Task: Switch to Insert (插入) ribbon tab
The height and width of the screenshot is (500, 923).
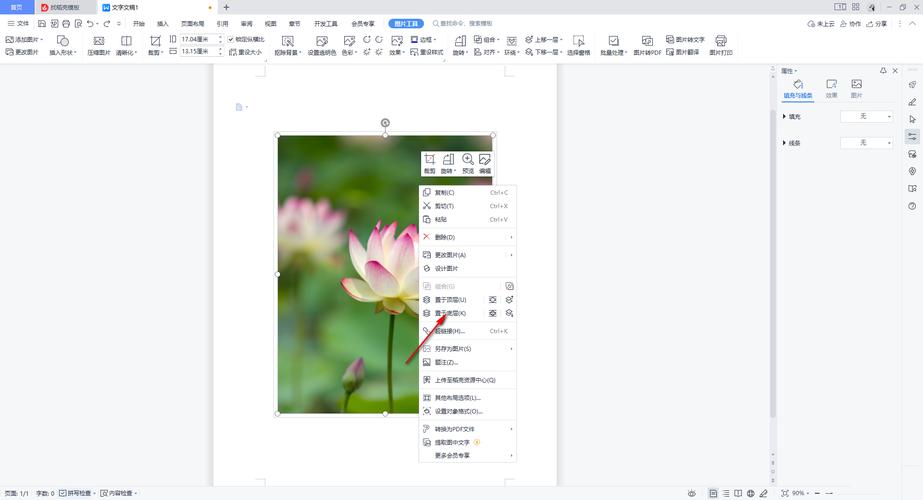Action: [x=162, y=24]
